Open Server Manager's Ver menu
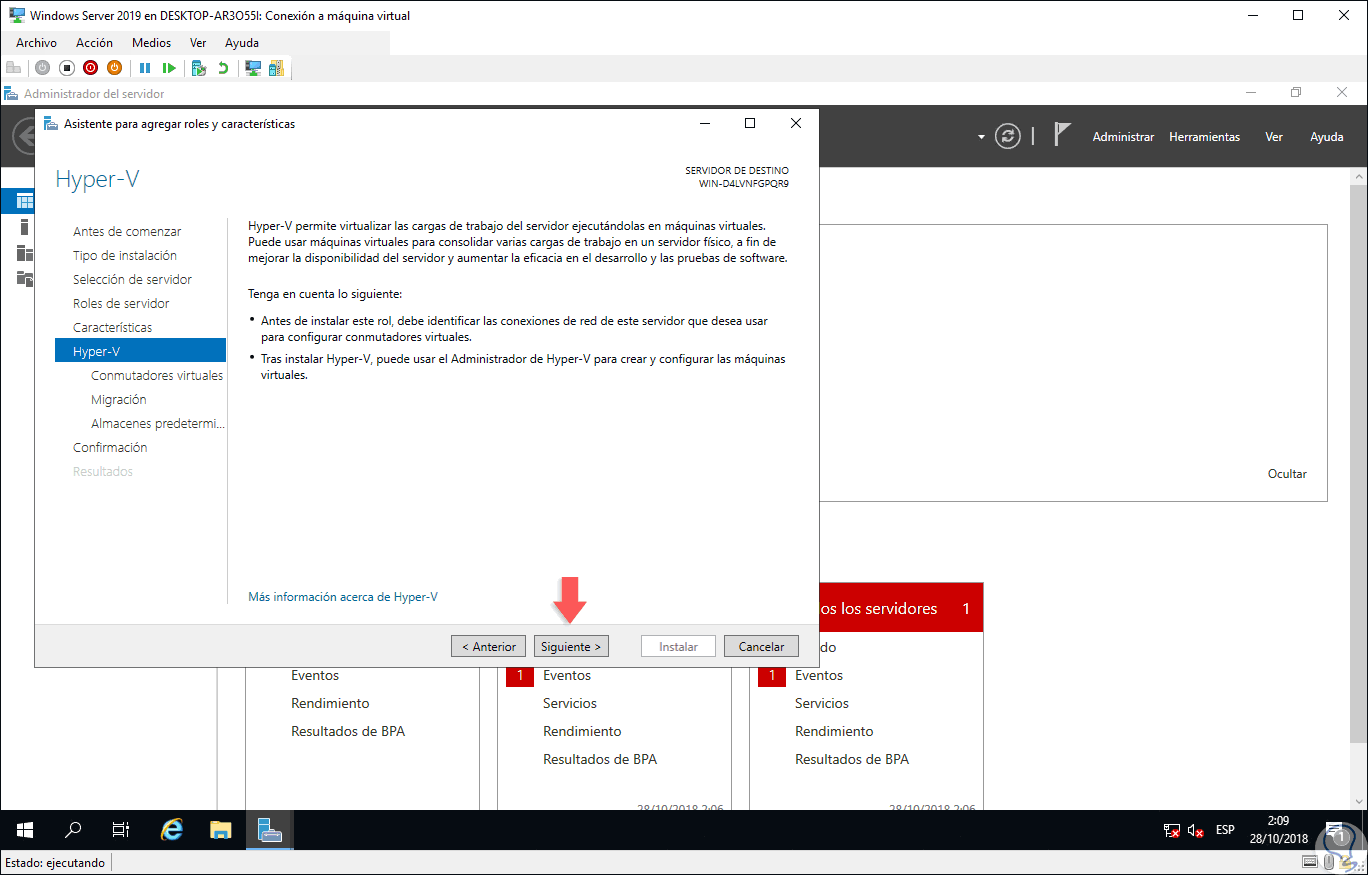 (x=1274, y=137)
